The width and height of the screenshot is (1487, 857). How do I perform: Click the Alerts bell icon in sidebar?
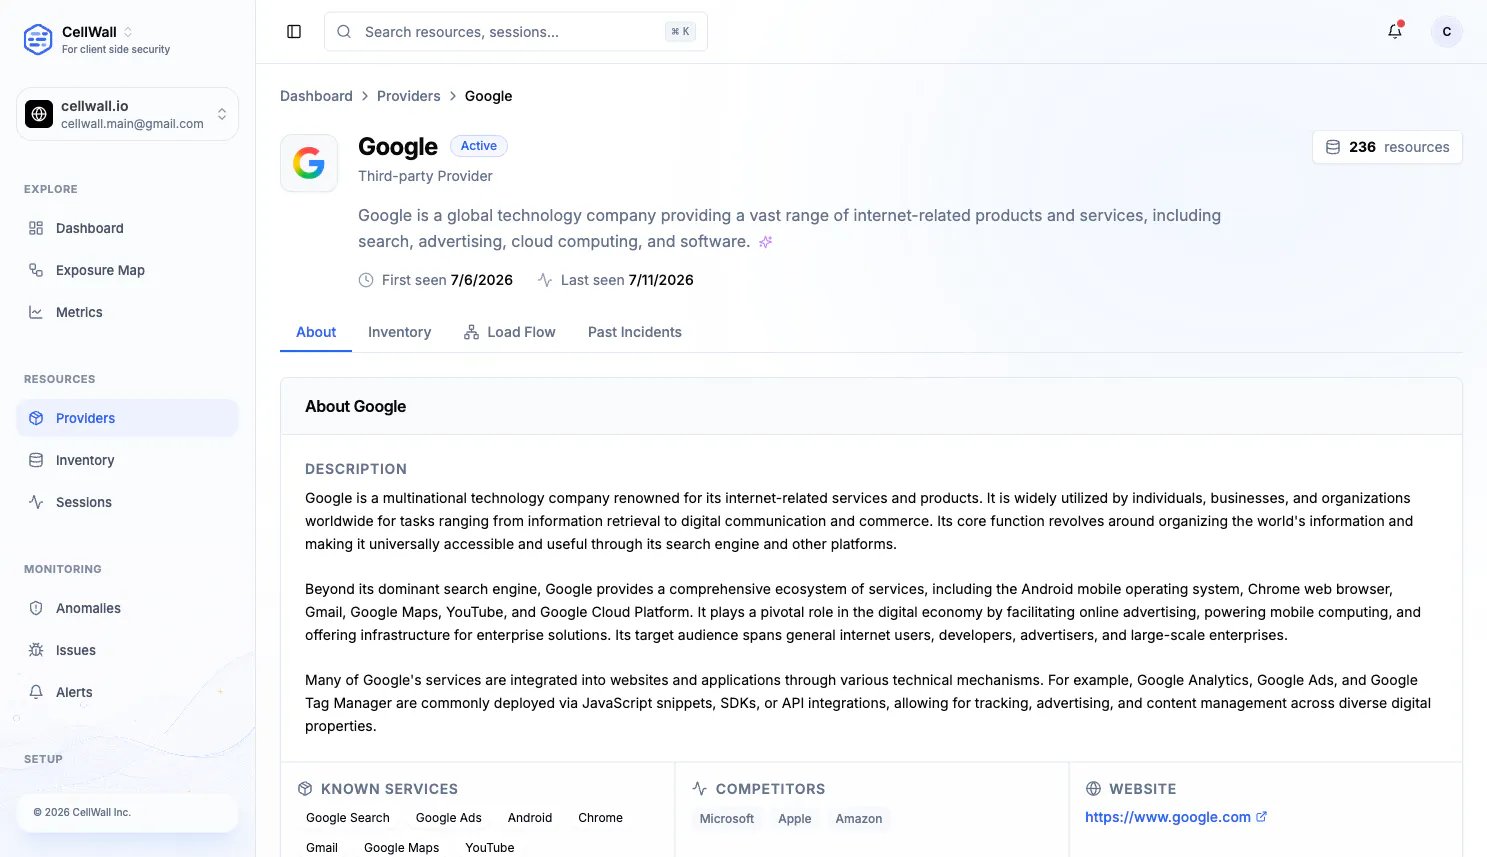[x=36, y=692]
